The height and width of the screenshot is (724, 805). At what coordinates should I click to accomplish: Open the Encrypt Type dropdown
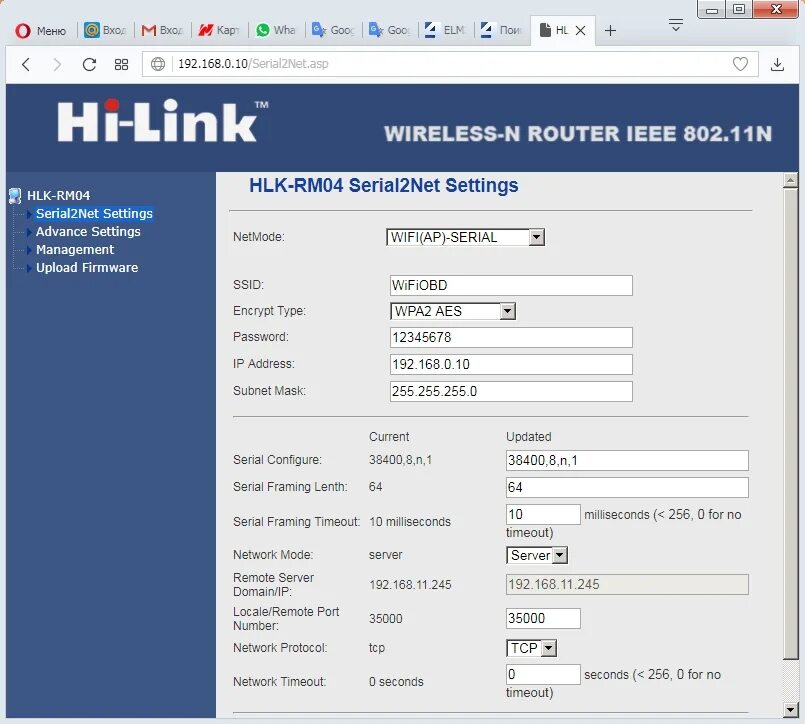pos(507,311)
